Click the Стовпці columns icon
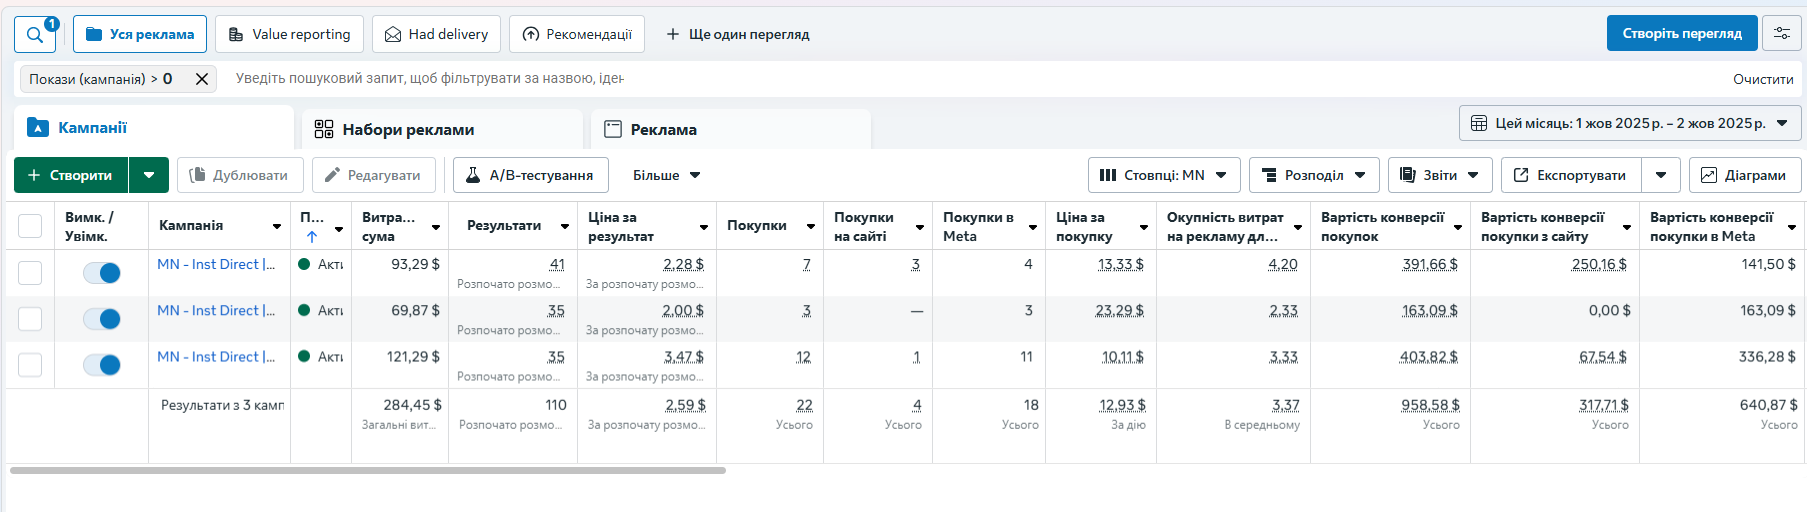 point(1108,175)
